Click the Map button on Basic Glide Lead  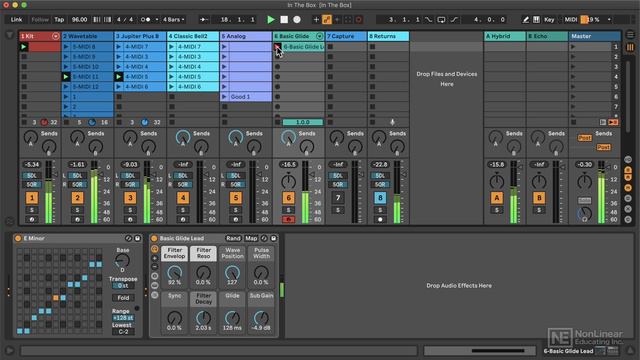(251, 238)
